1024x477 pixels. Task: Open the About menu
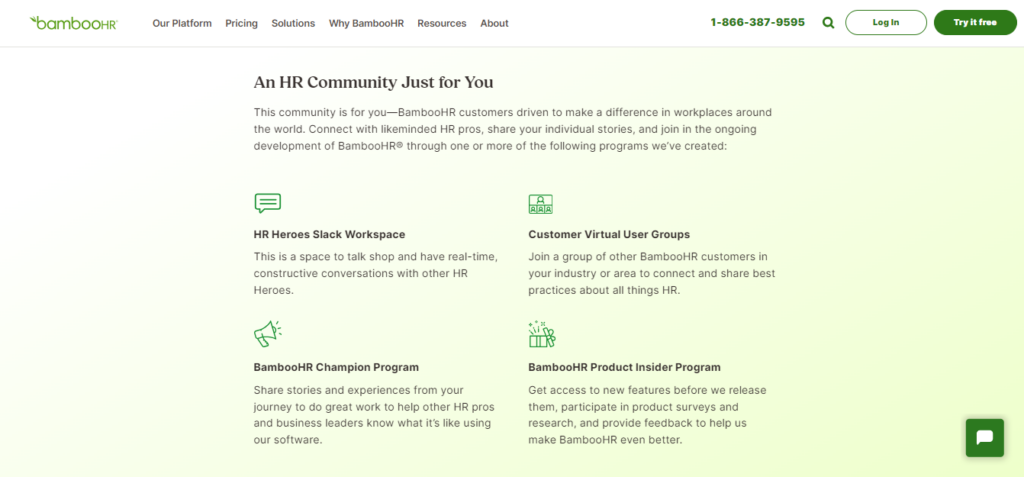tap(494, 24)
